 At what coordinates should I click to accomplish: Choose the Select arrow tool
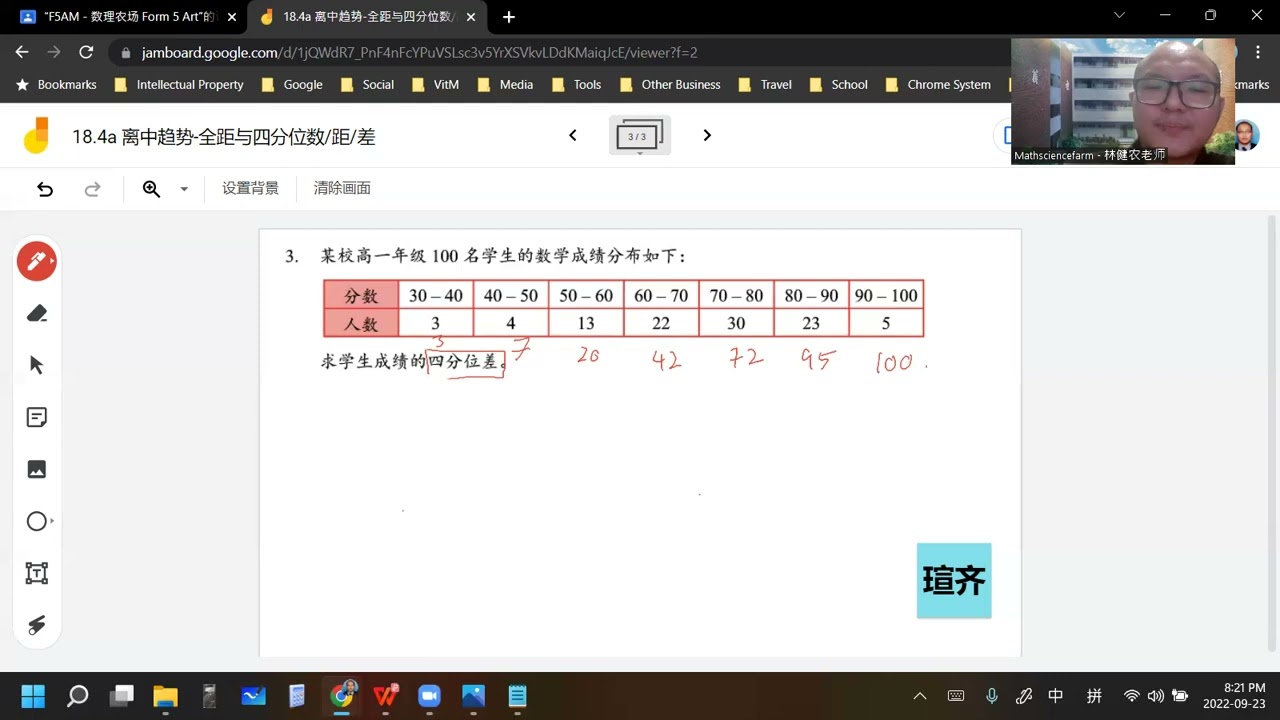37,366
